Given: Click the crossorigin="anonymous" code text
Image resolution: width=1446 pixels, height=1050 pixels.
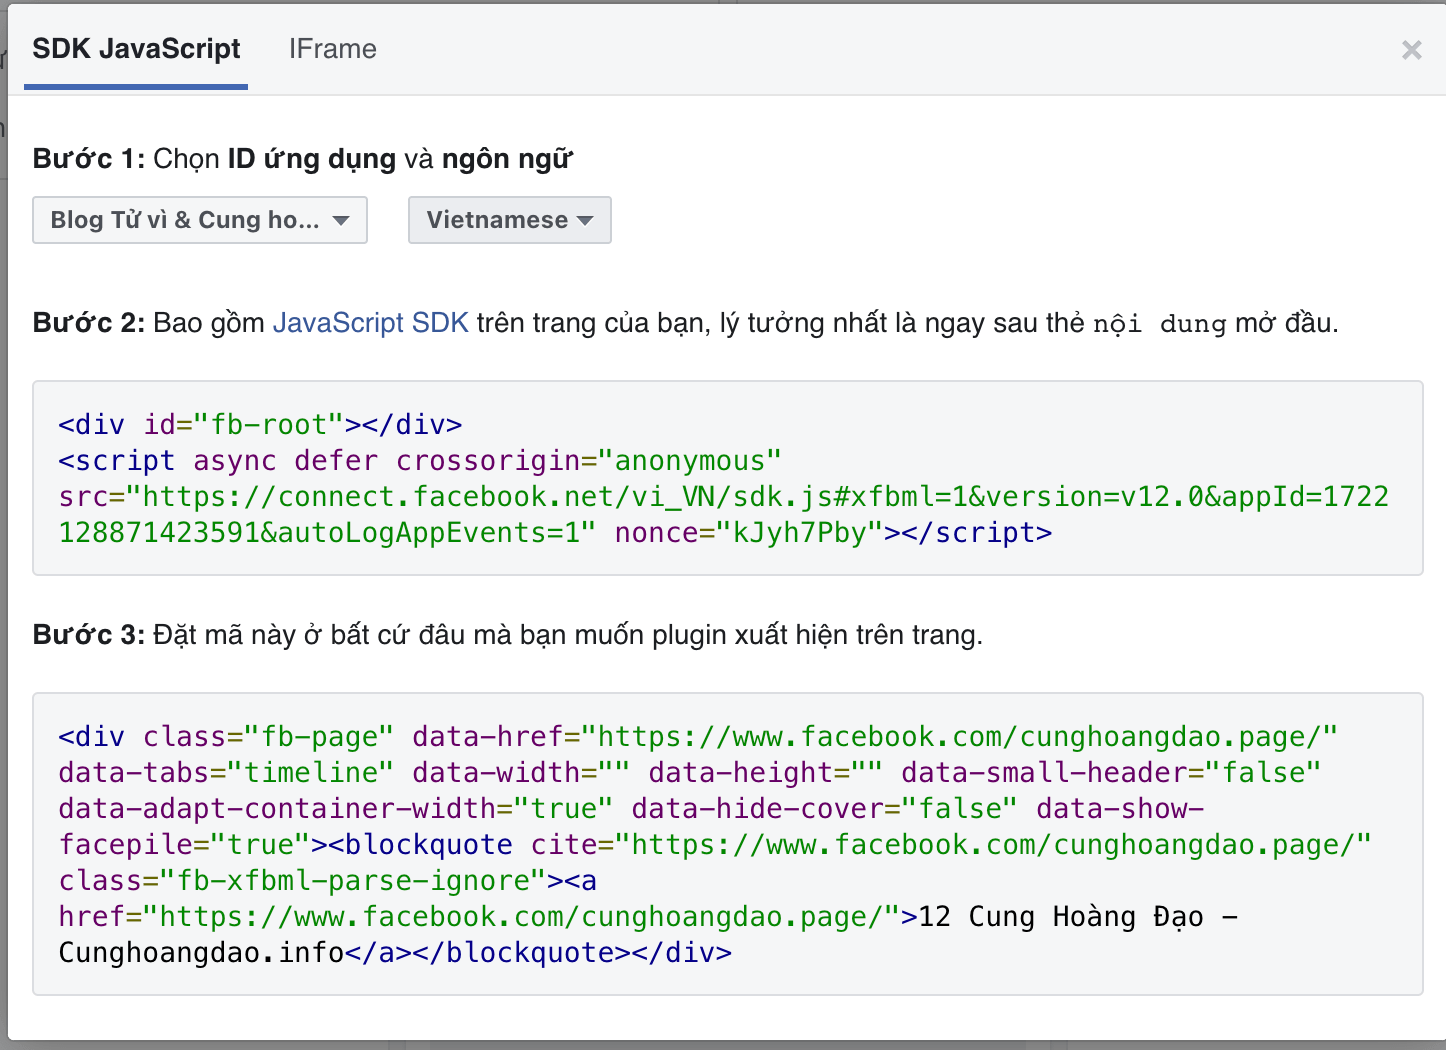Looking at the screenshot, I should [588, 461].
